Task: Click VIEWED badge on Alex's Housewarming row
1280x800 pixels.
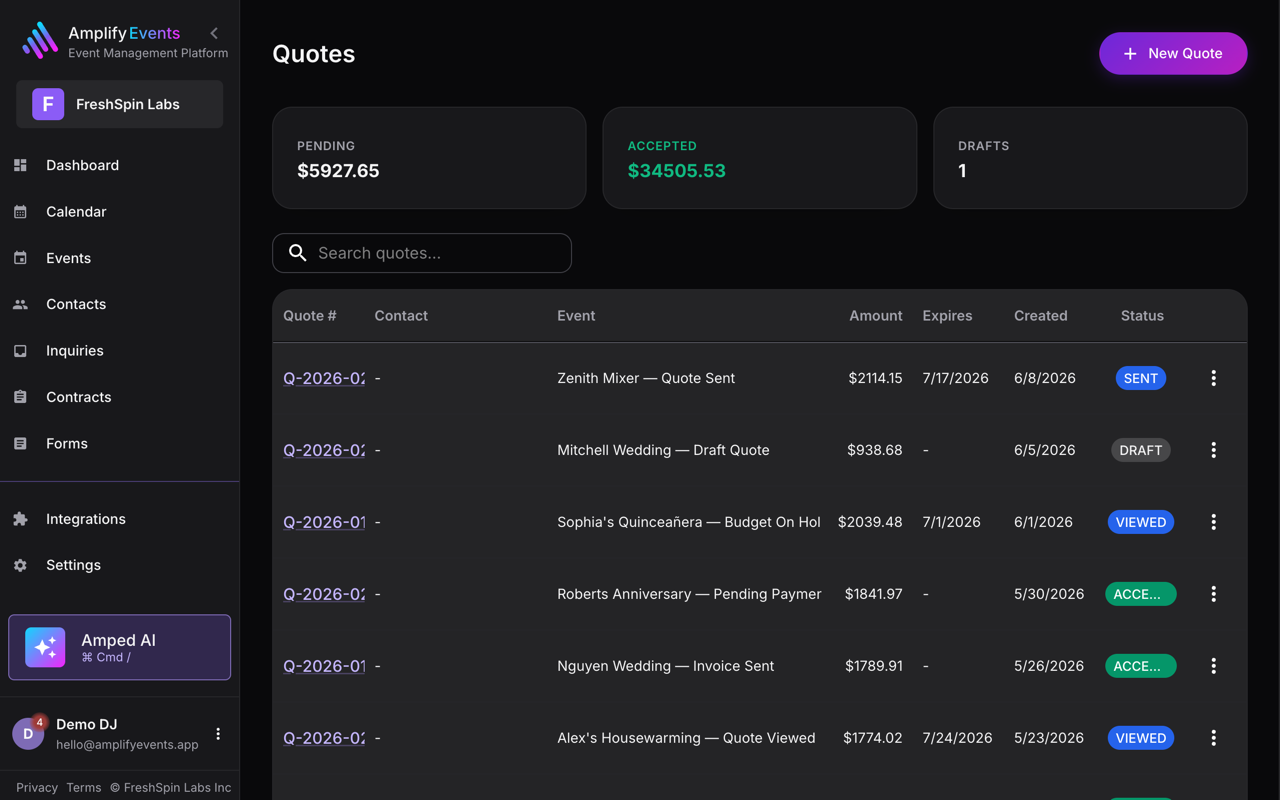Action: 1141,738
